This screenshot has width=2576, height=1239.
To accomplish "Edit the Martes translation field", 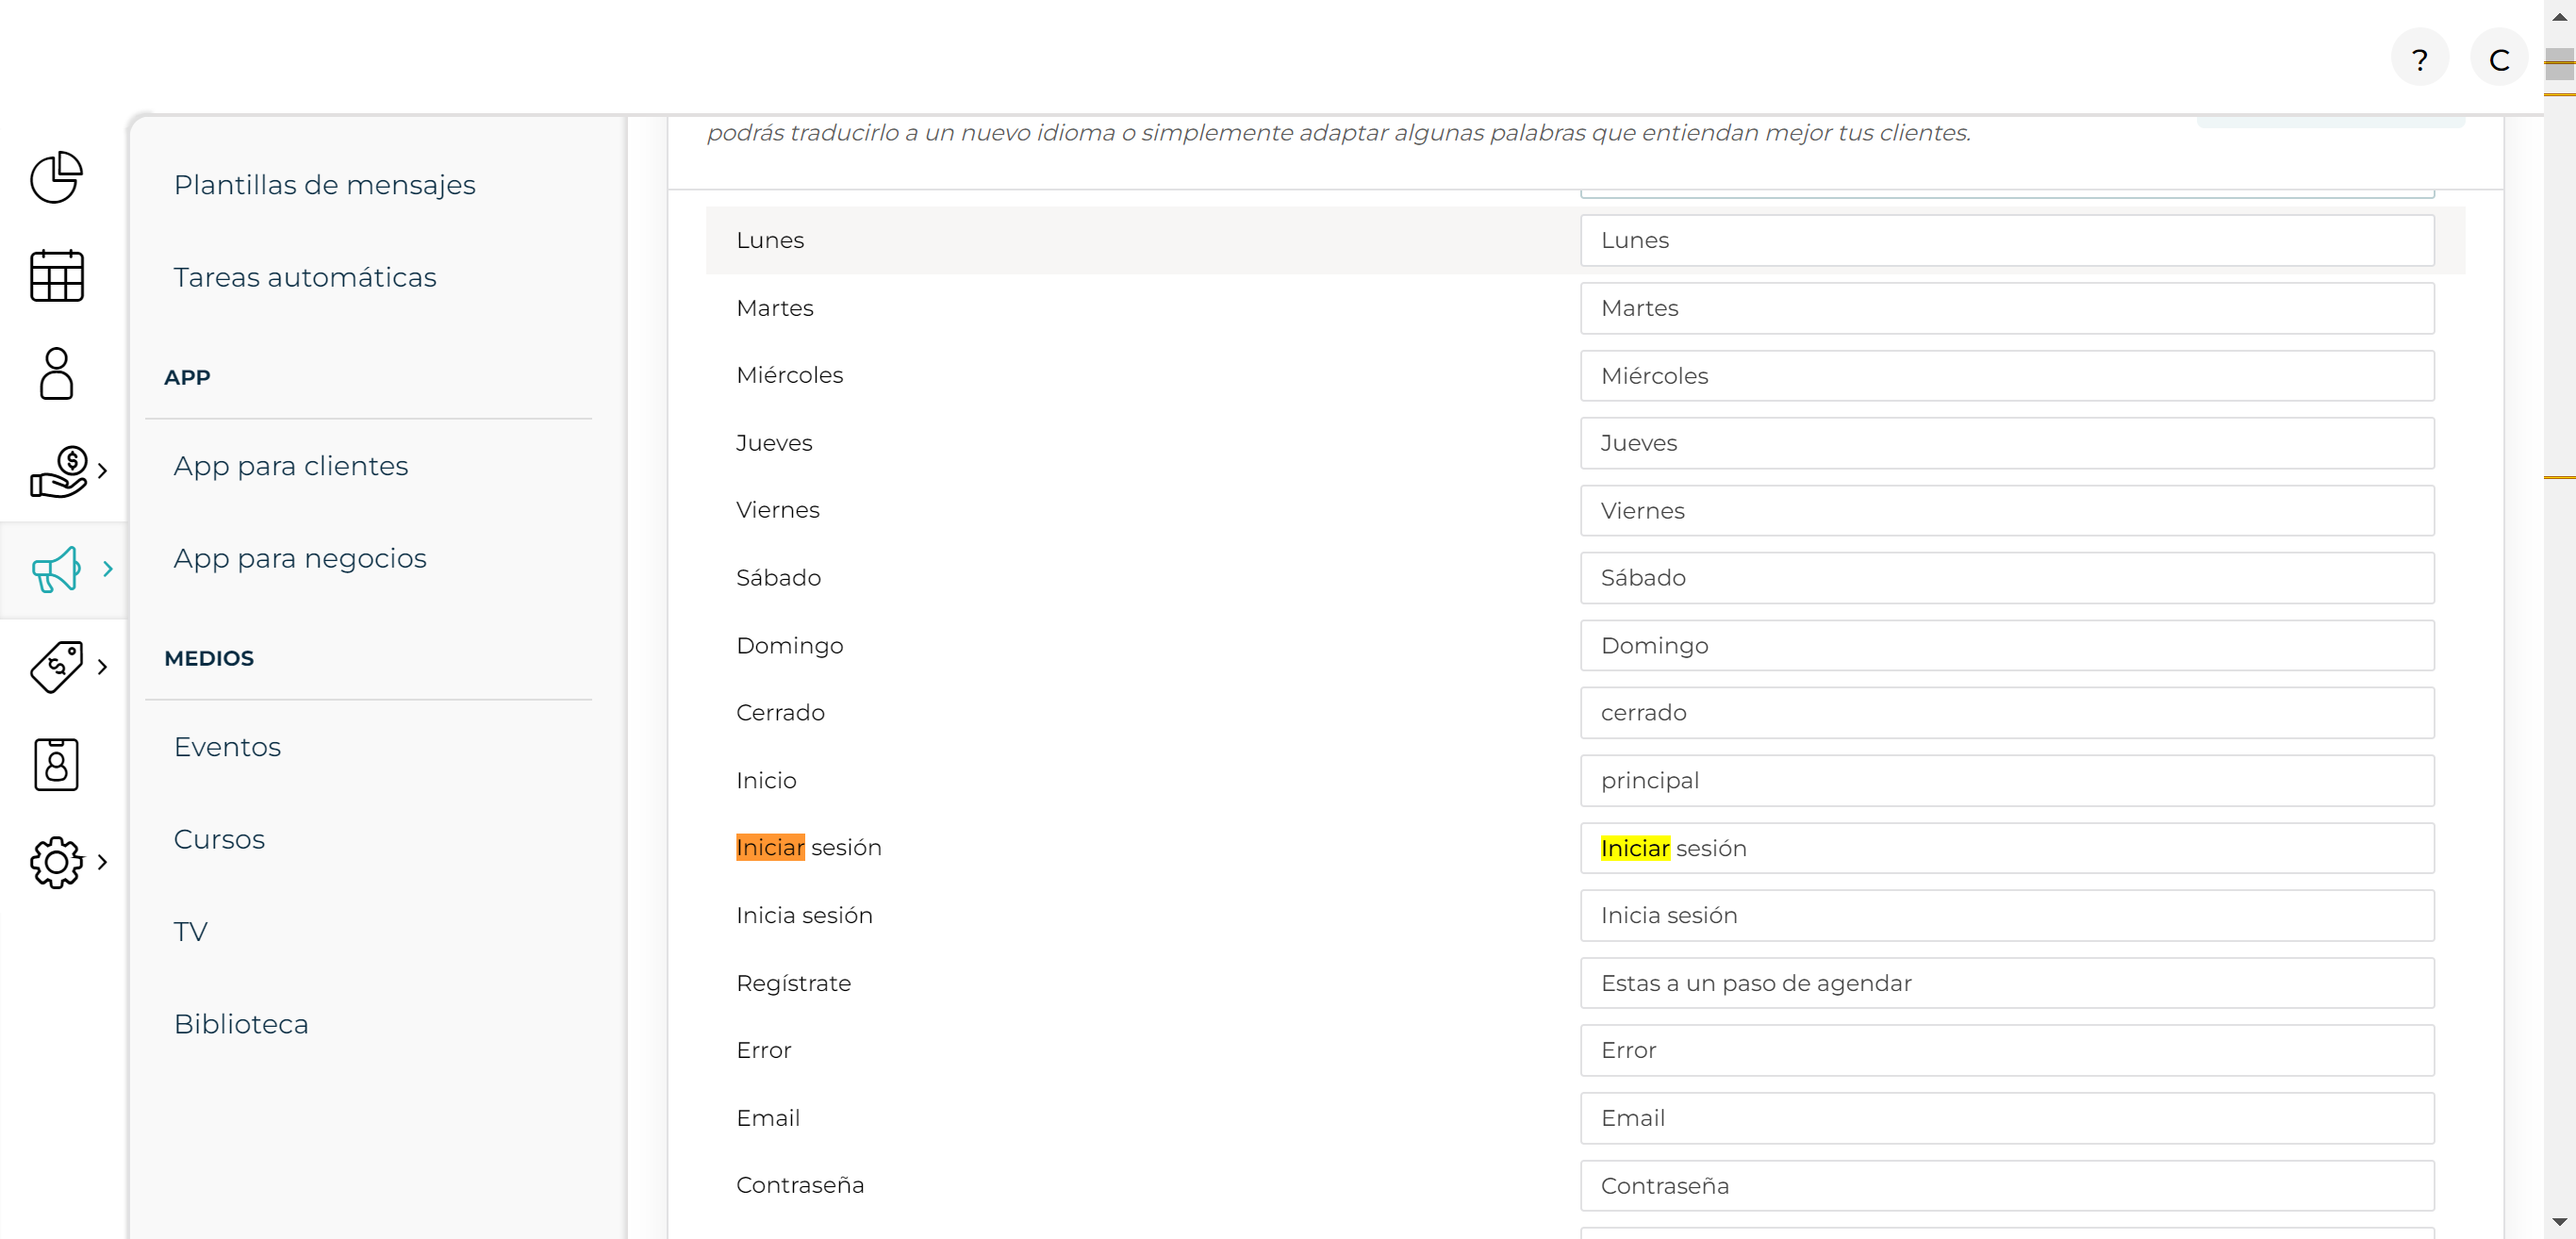I will point(2007,308).
